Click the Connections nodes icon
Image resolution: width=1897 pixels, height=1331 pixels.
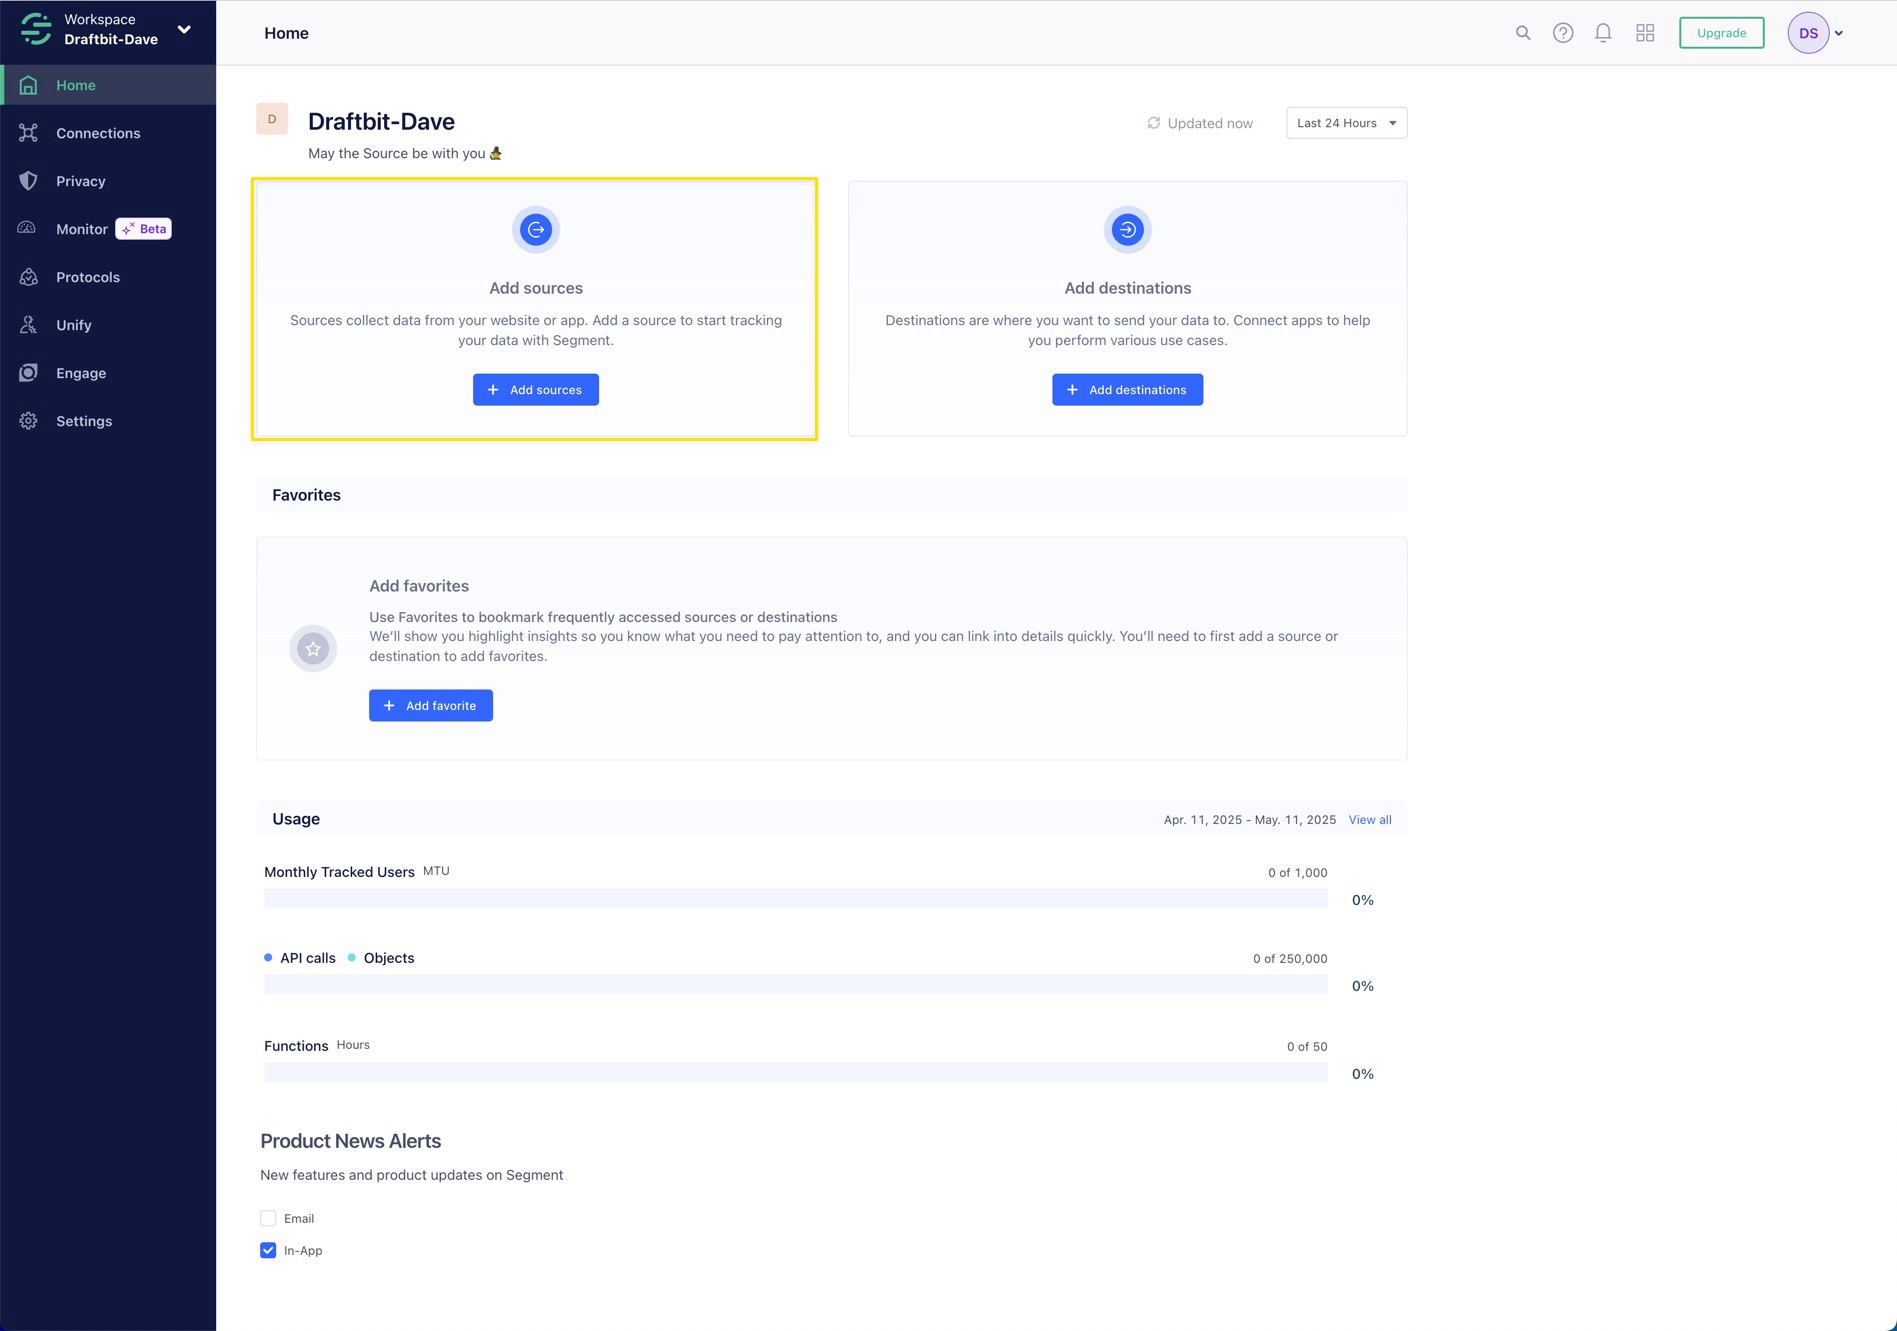[x=28, y=133]
